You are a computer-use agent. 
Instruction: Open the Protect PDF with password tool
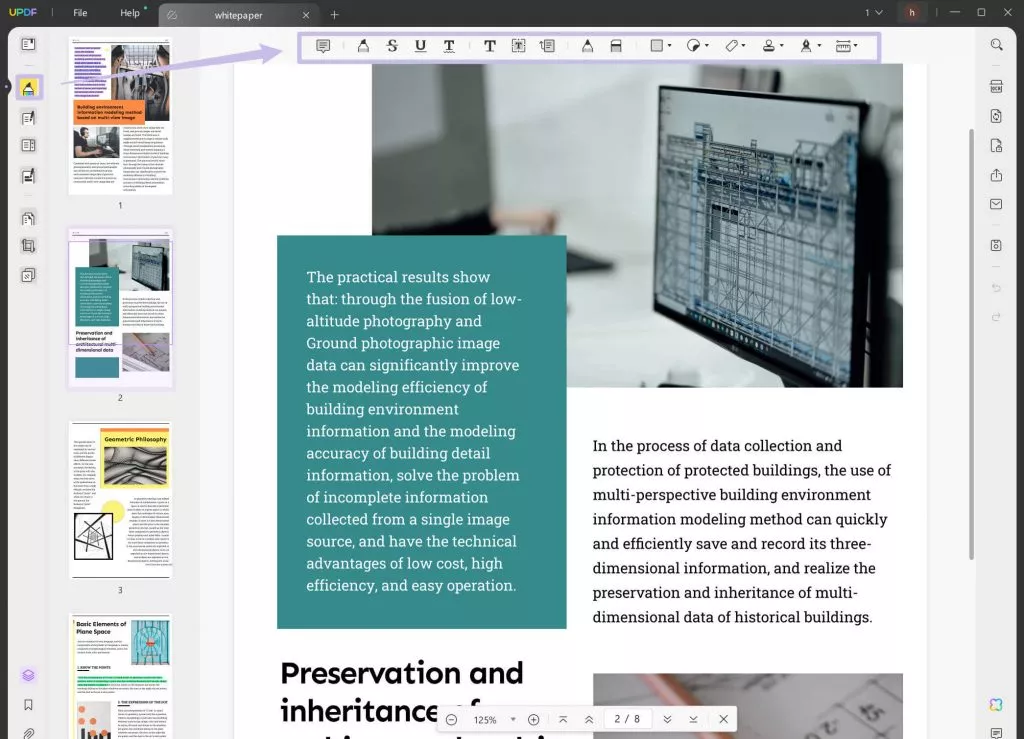(x=996, y=146)
